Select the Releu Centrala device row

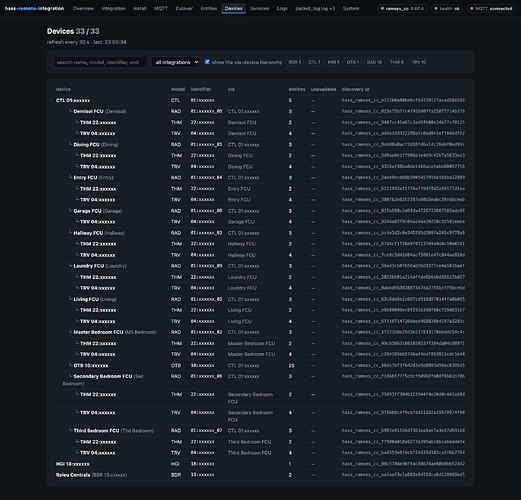(x=260, y=475)
